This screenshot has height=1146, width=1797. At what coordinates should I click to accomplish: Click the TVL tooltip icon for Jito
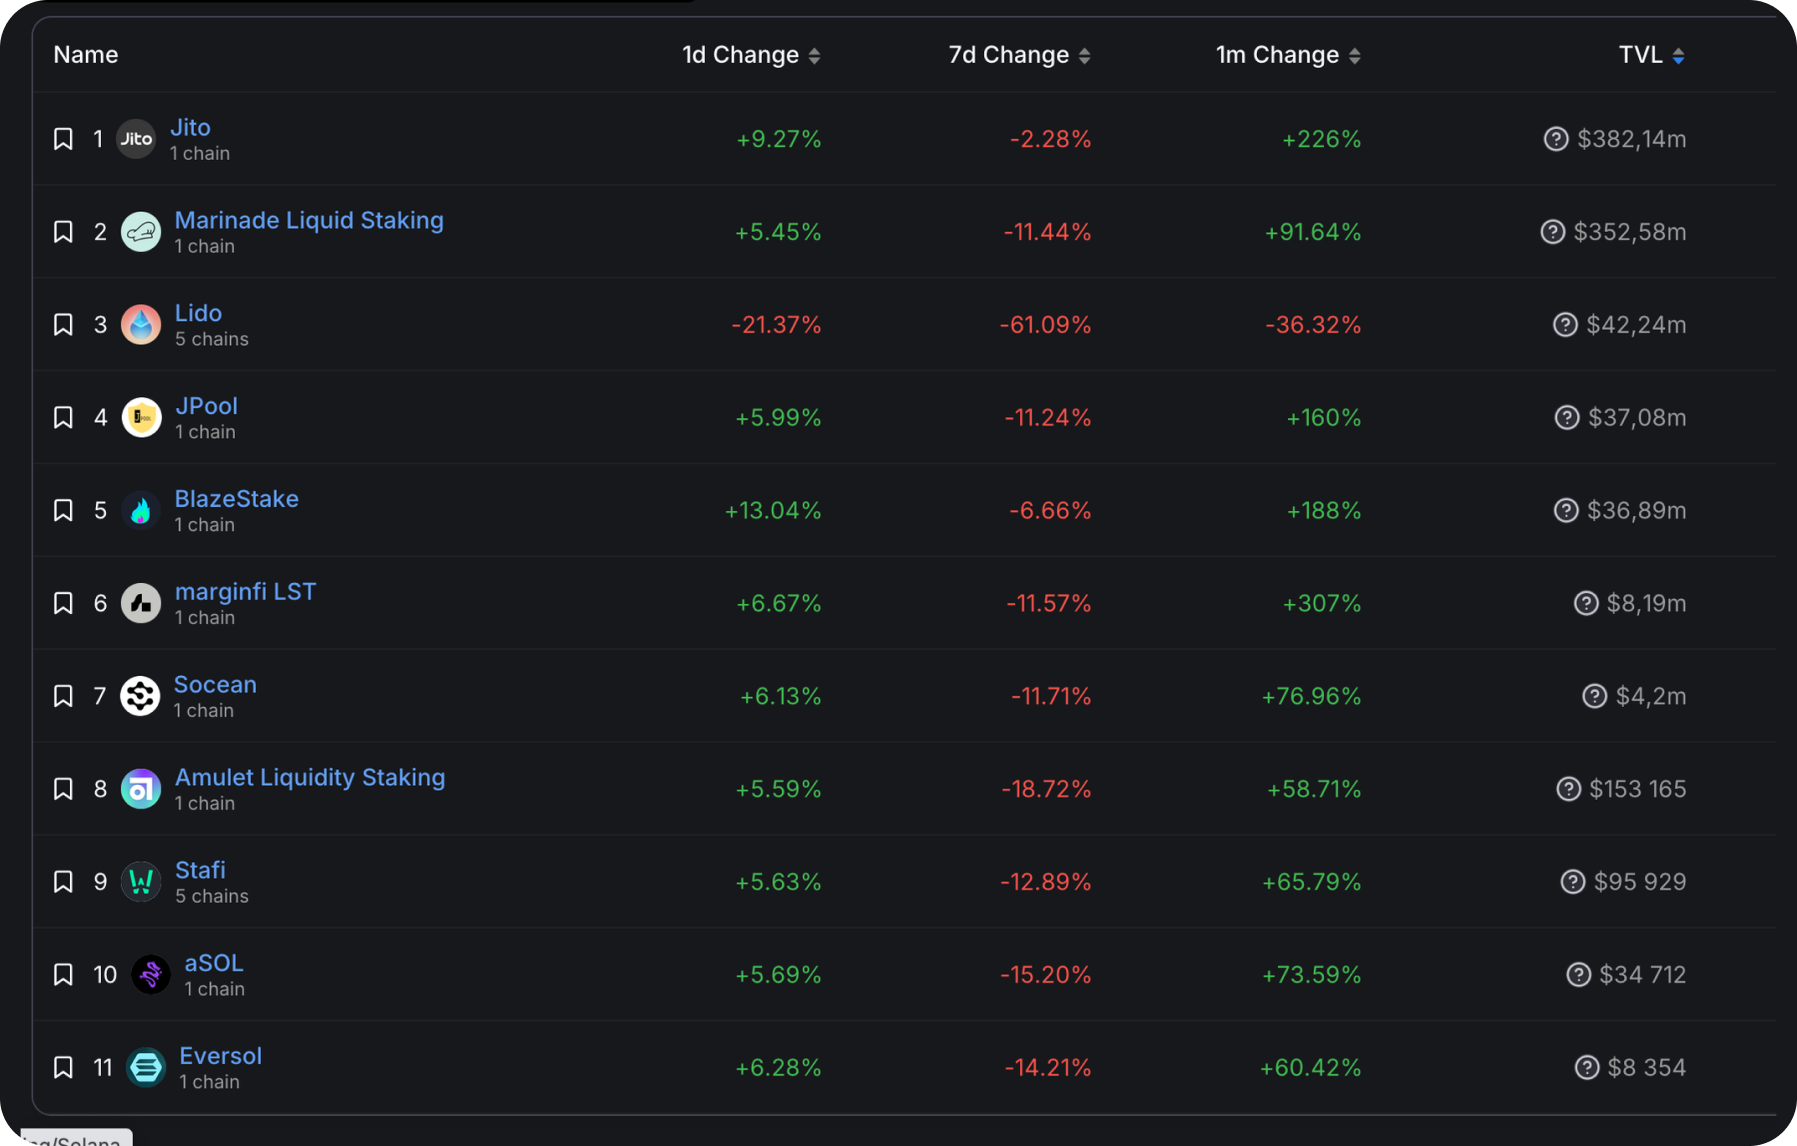coord(1556,139)
